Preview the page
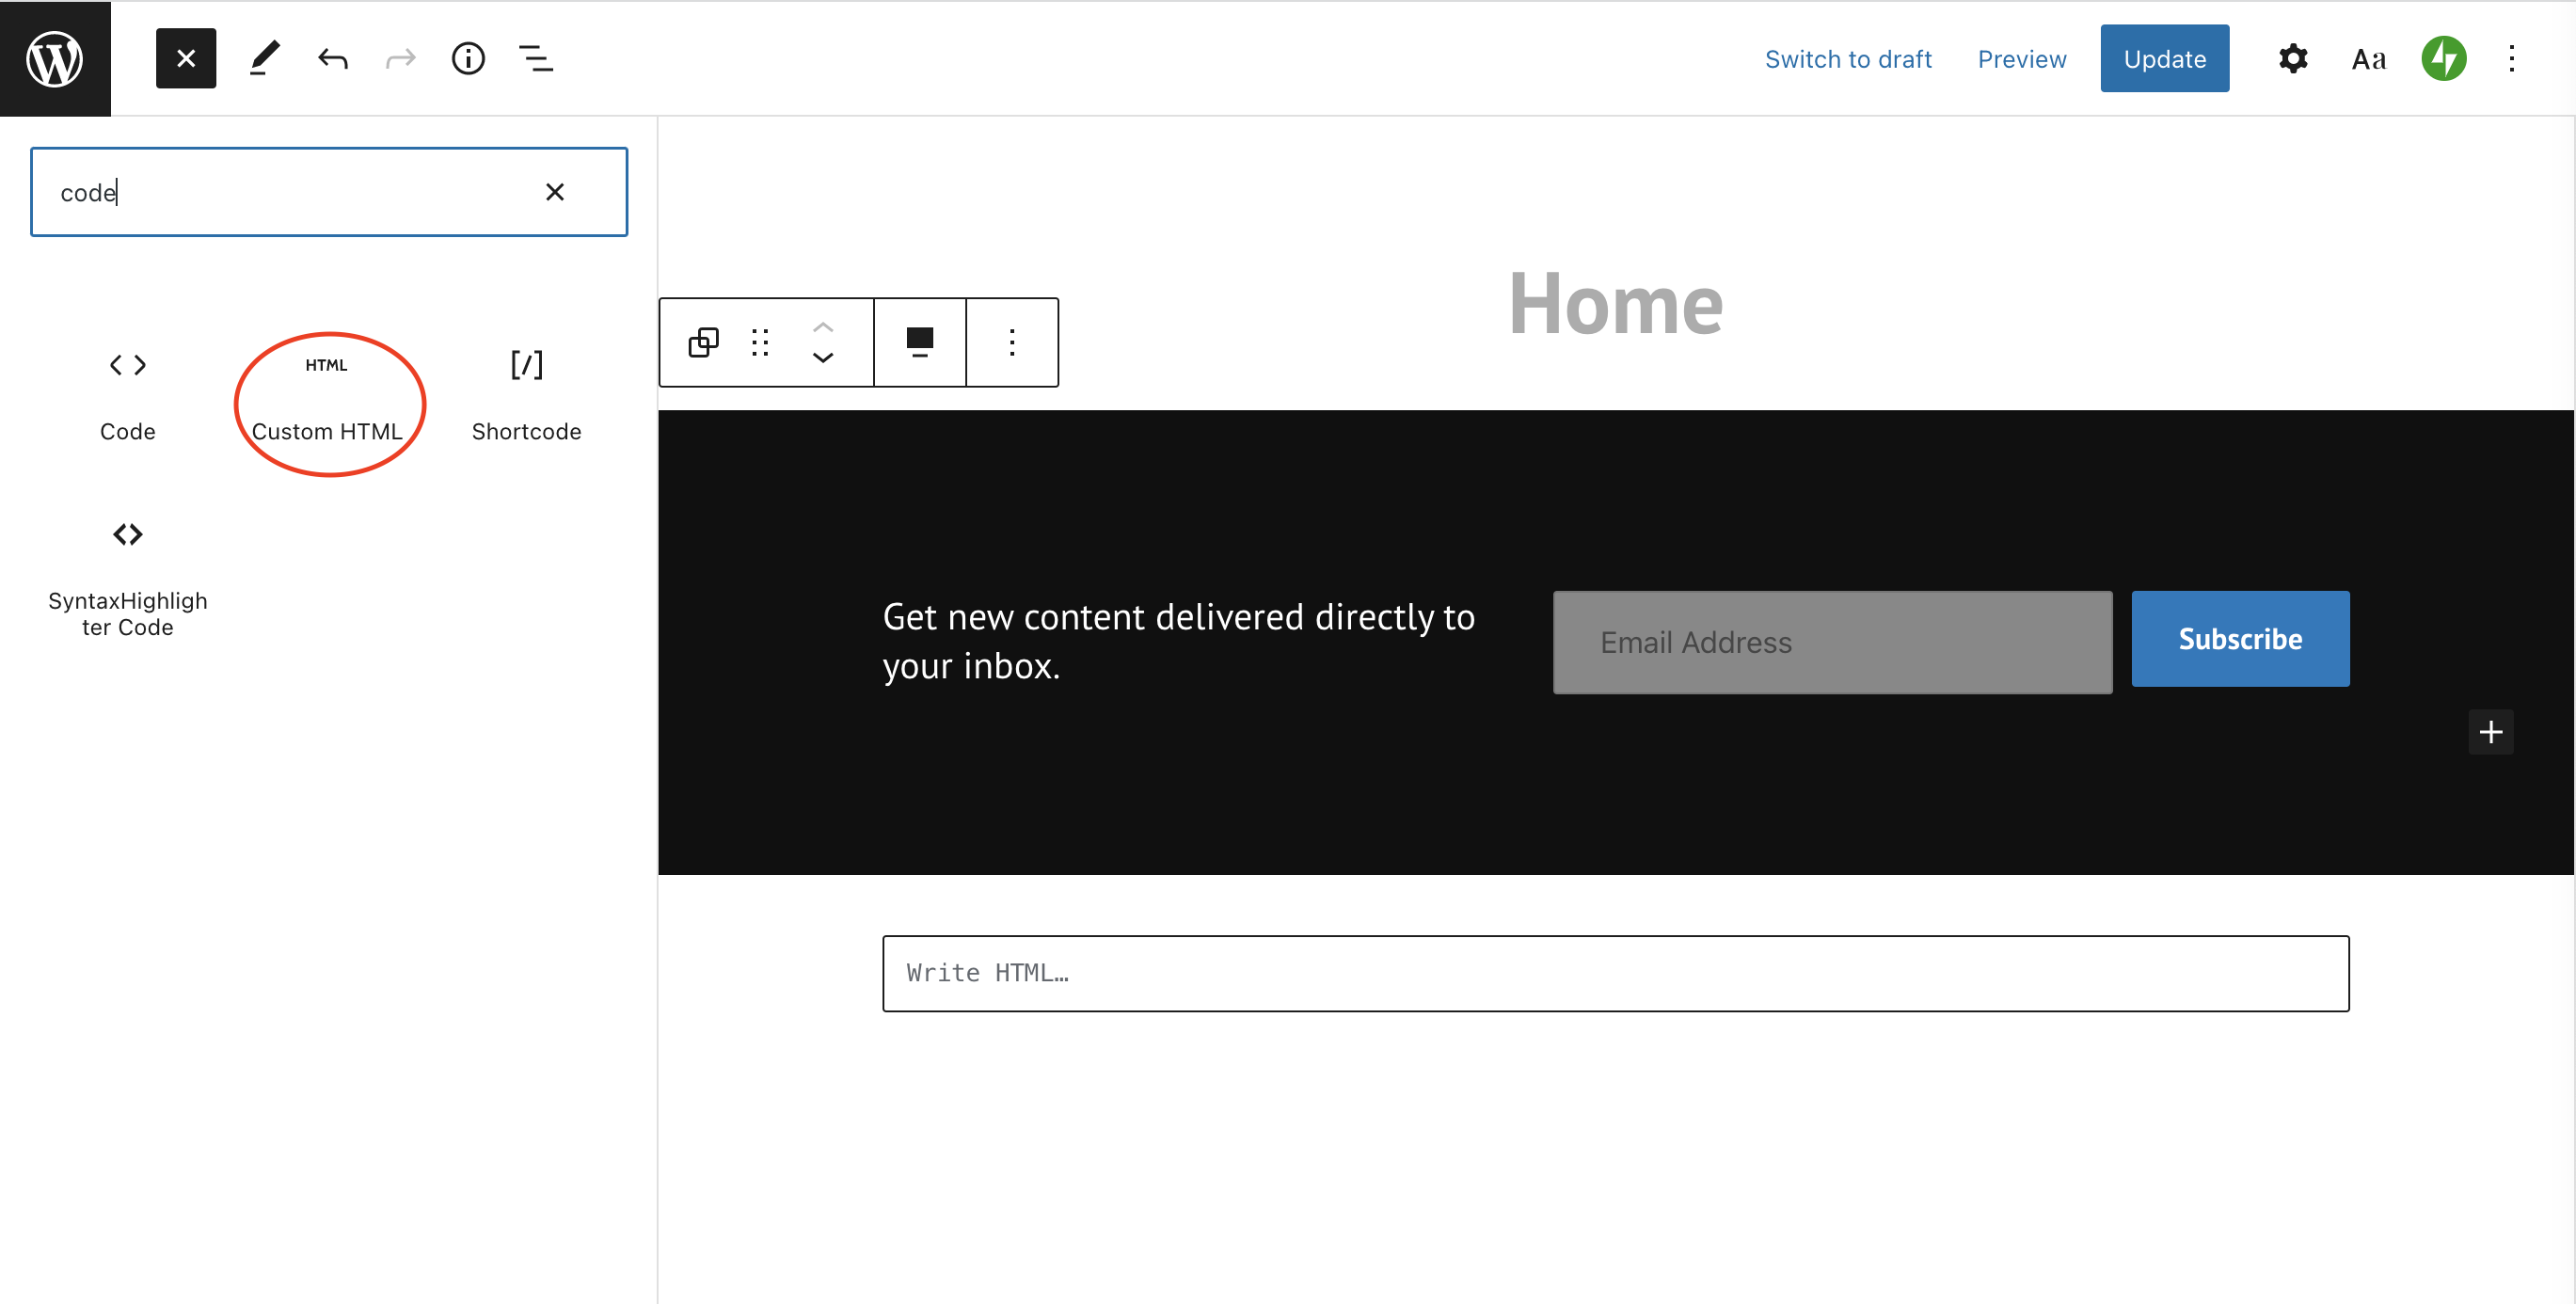The width and height of the screenshot is (2576, 1304). coord(2021,59)
